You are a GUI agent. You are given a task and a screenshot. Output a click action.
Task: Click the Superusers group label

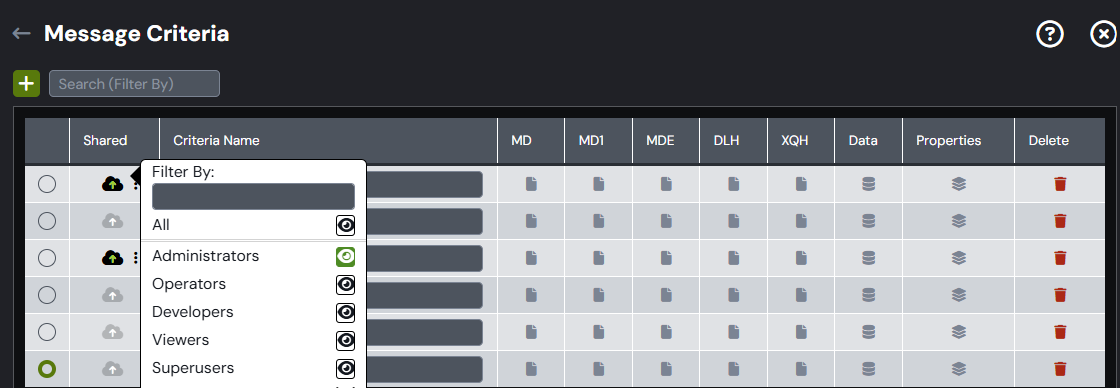[193, 369]
